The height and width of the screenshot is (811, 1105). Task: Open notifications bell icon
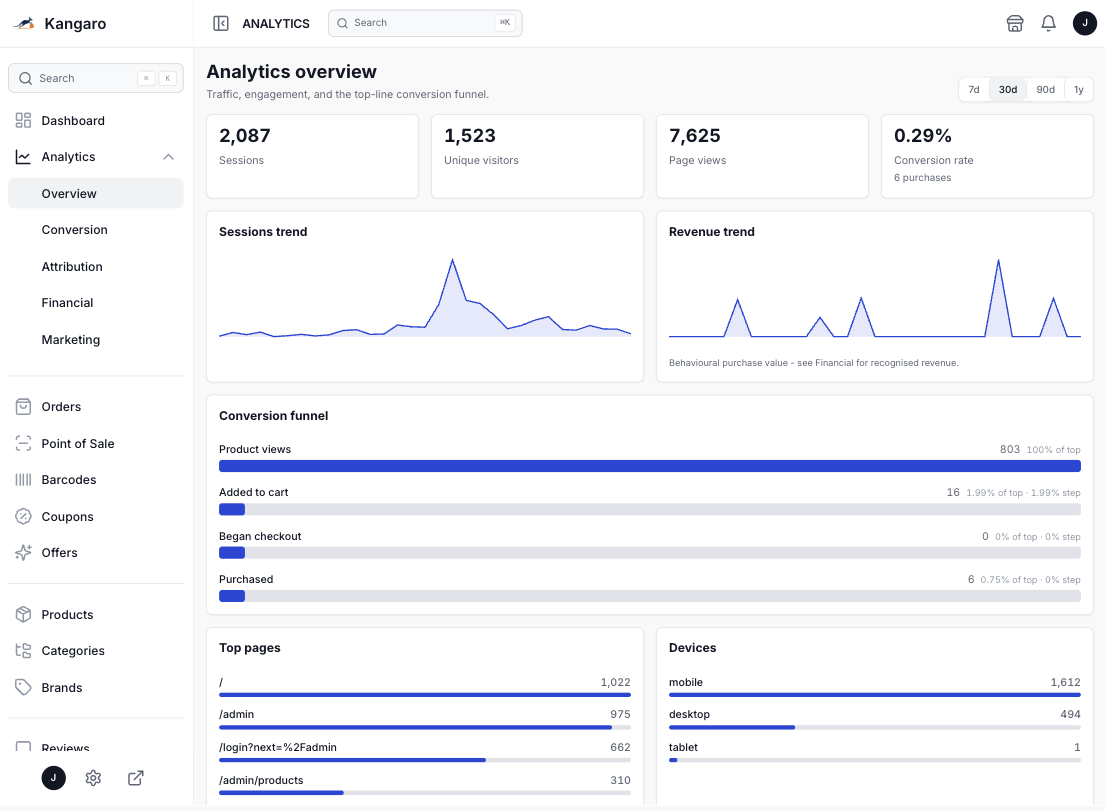1049,23
